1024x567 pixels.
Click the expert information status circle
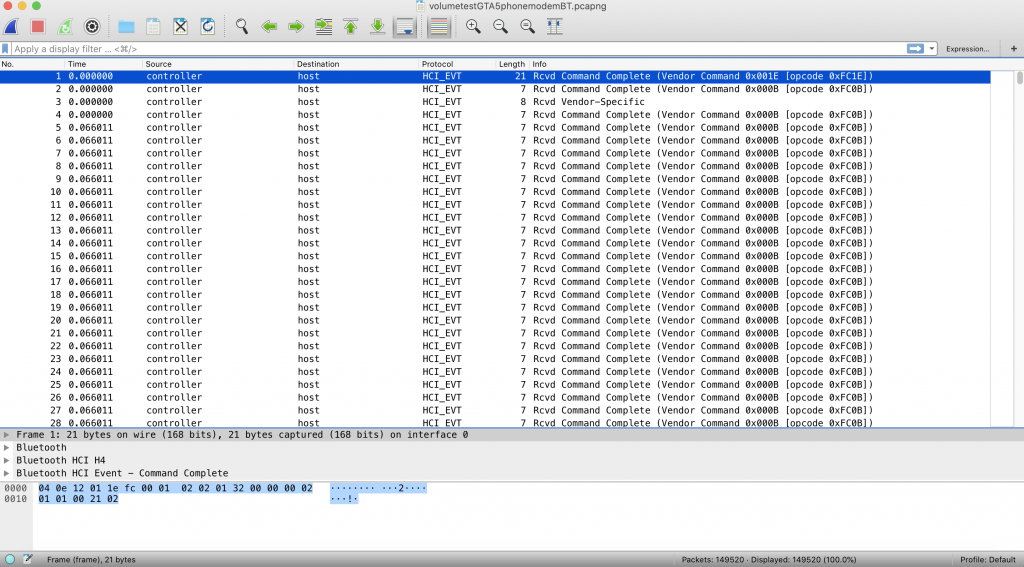pyautogui.click(x=10, y=559)
